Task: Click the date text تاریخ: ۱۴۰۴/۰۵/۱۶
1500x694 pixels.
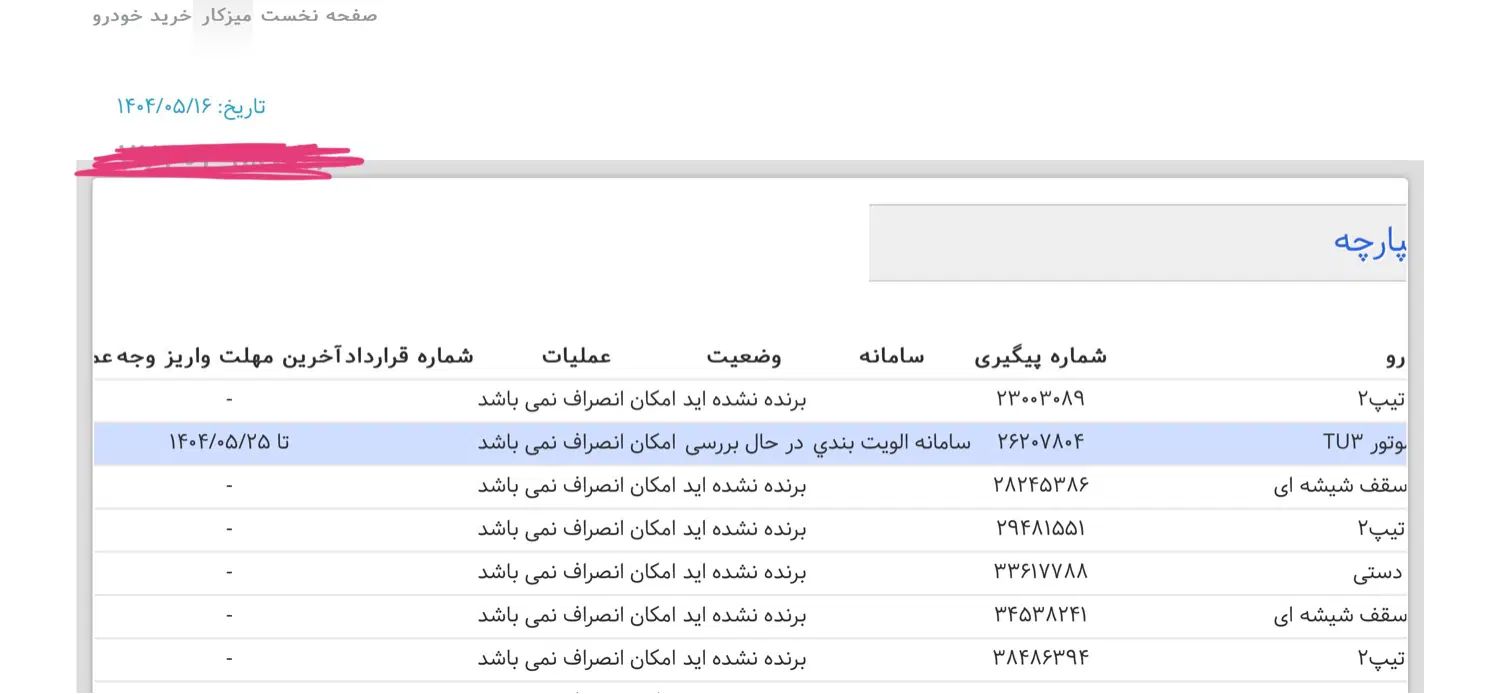Action: click(x=191, y=106)
